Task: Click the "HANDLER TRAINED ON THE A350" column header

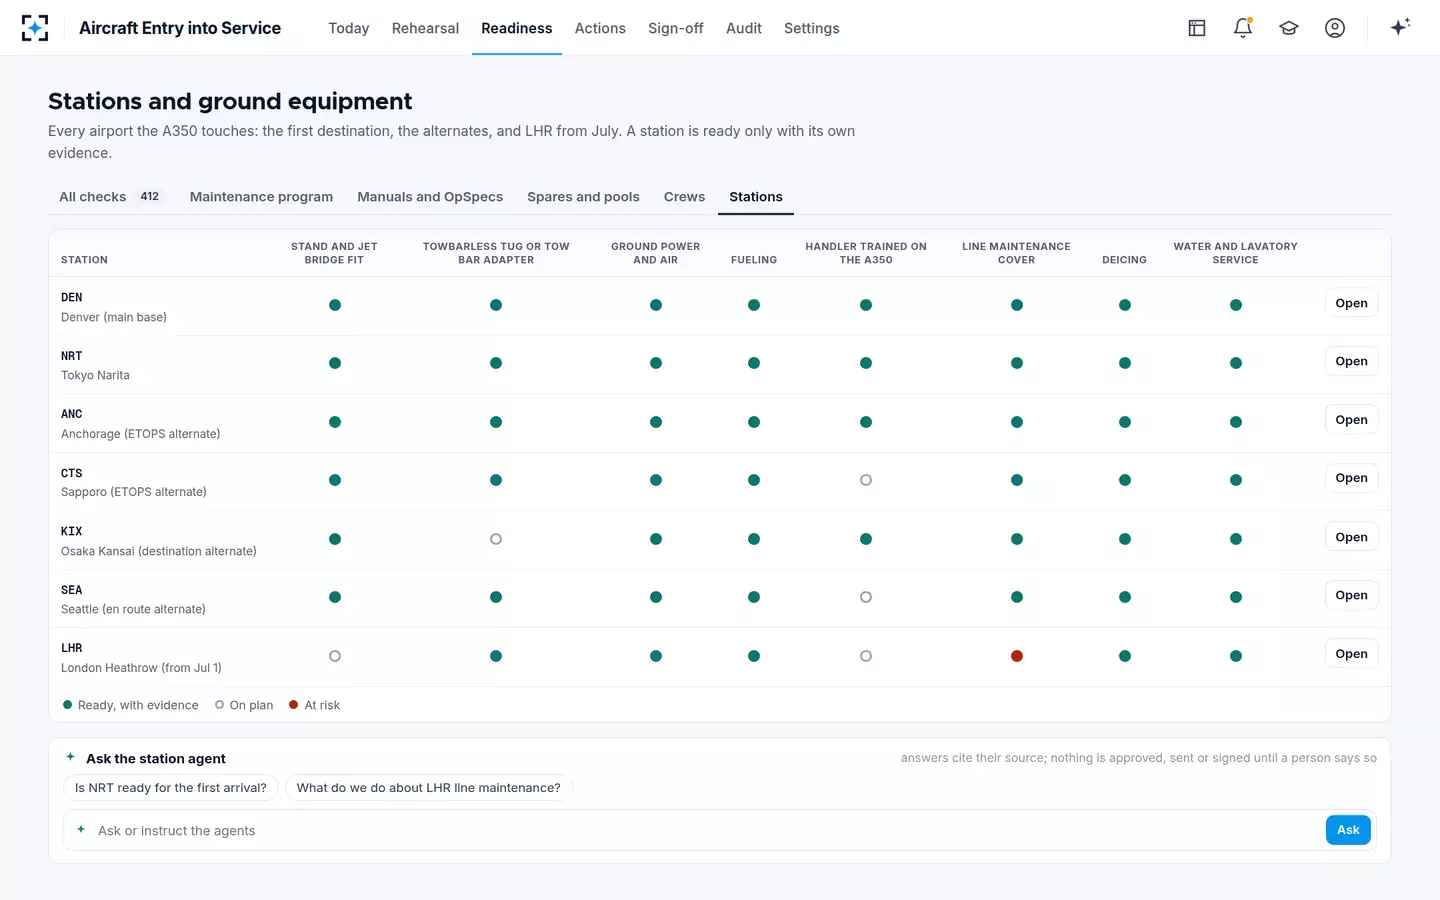Action: point(866,253)
